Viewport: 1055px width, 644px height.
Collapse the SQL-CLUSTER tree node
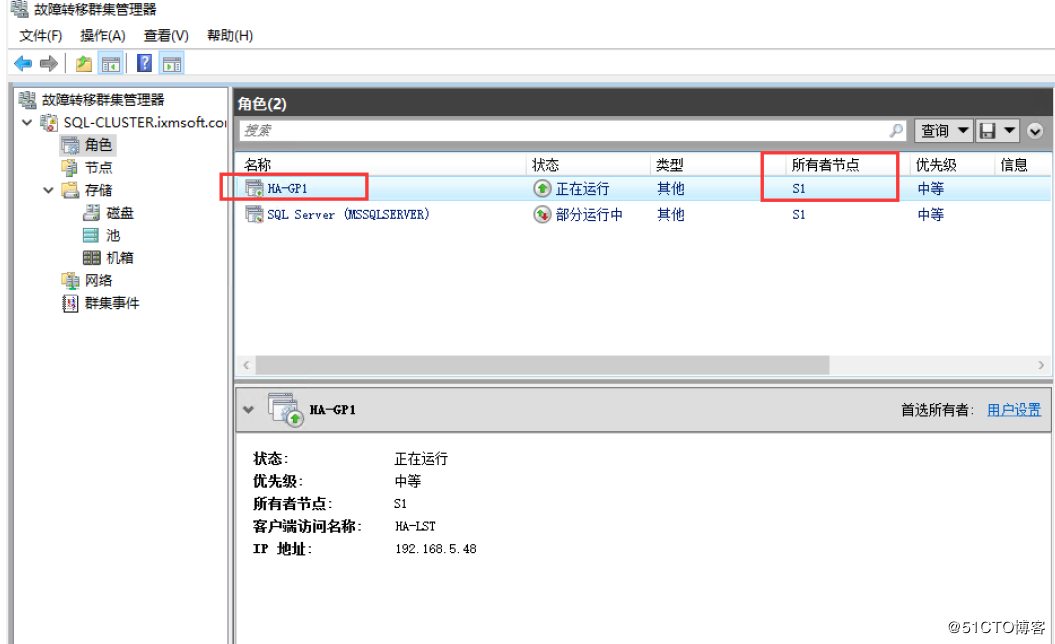point(27,122)
